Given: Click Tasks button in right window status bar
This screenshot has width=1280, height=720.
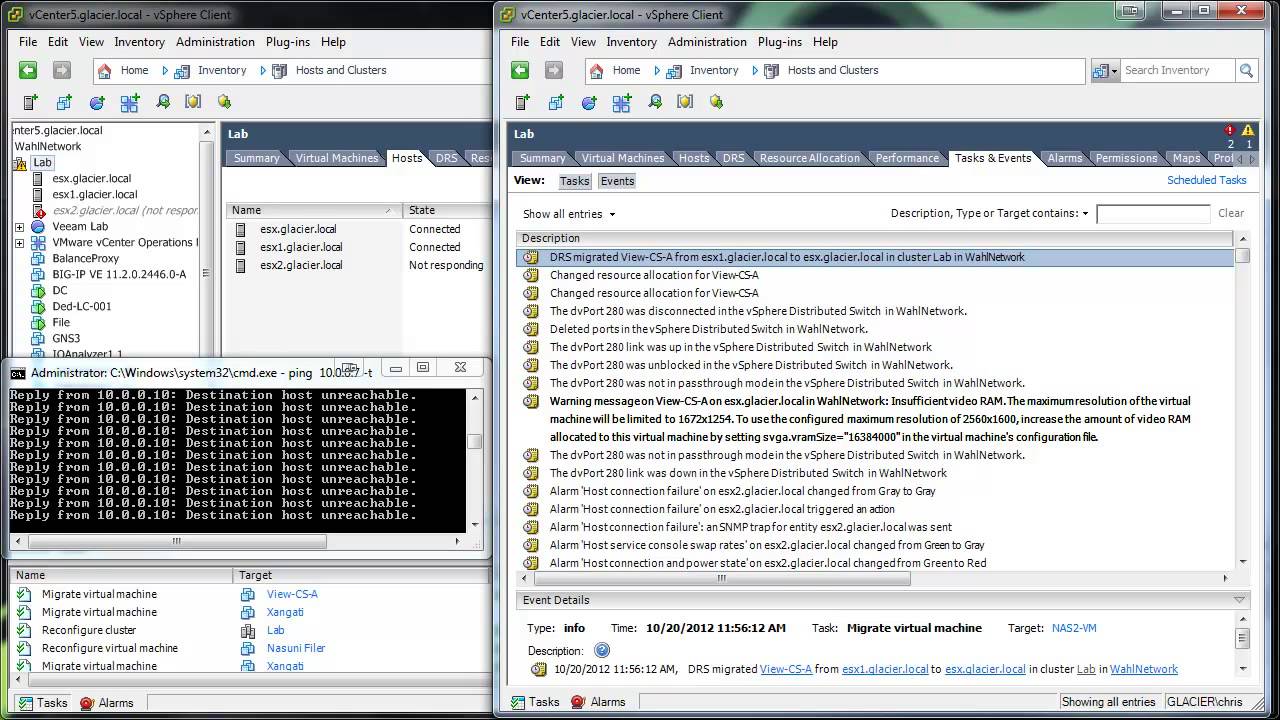Looking at the screenshot, I should 533,702.
